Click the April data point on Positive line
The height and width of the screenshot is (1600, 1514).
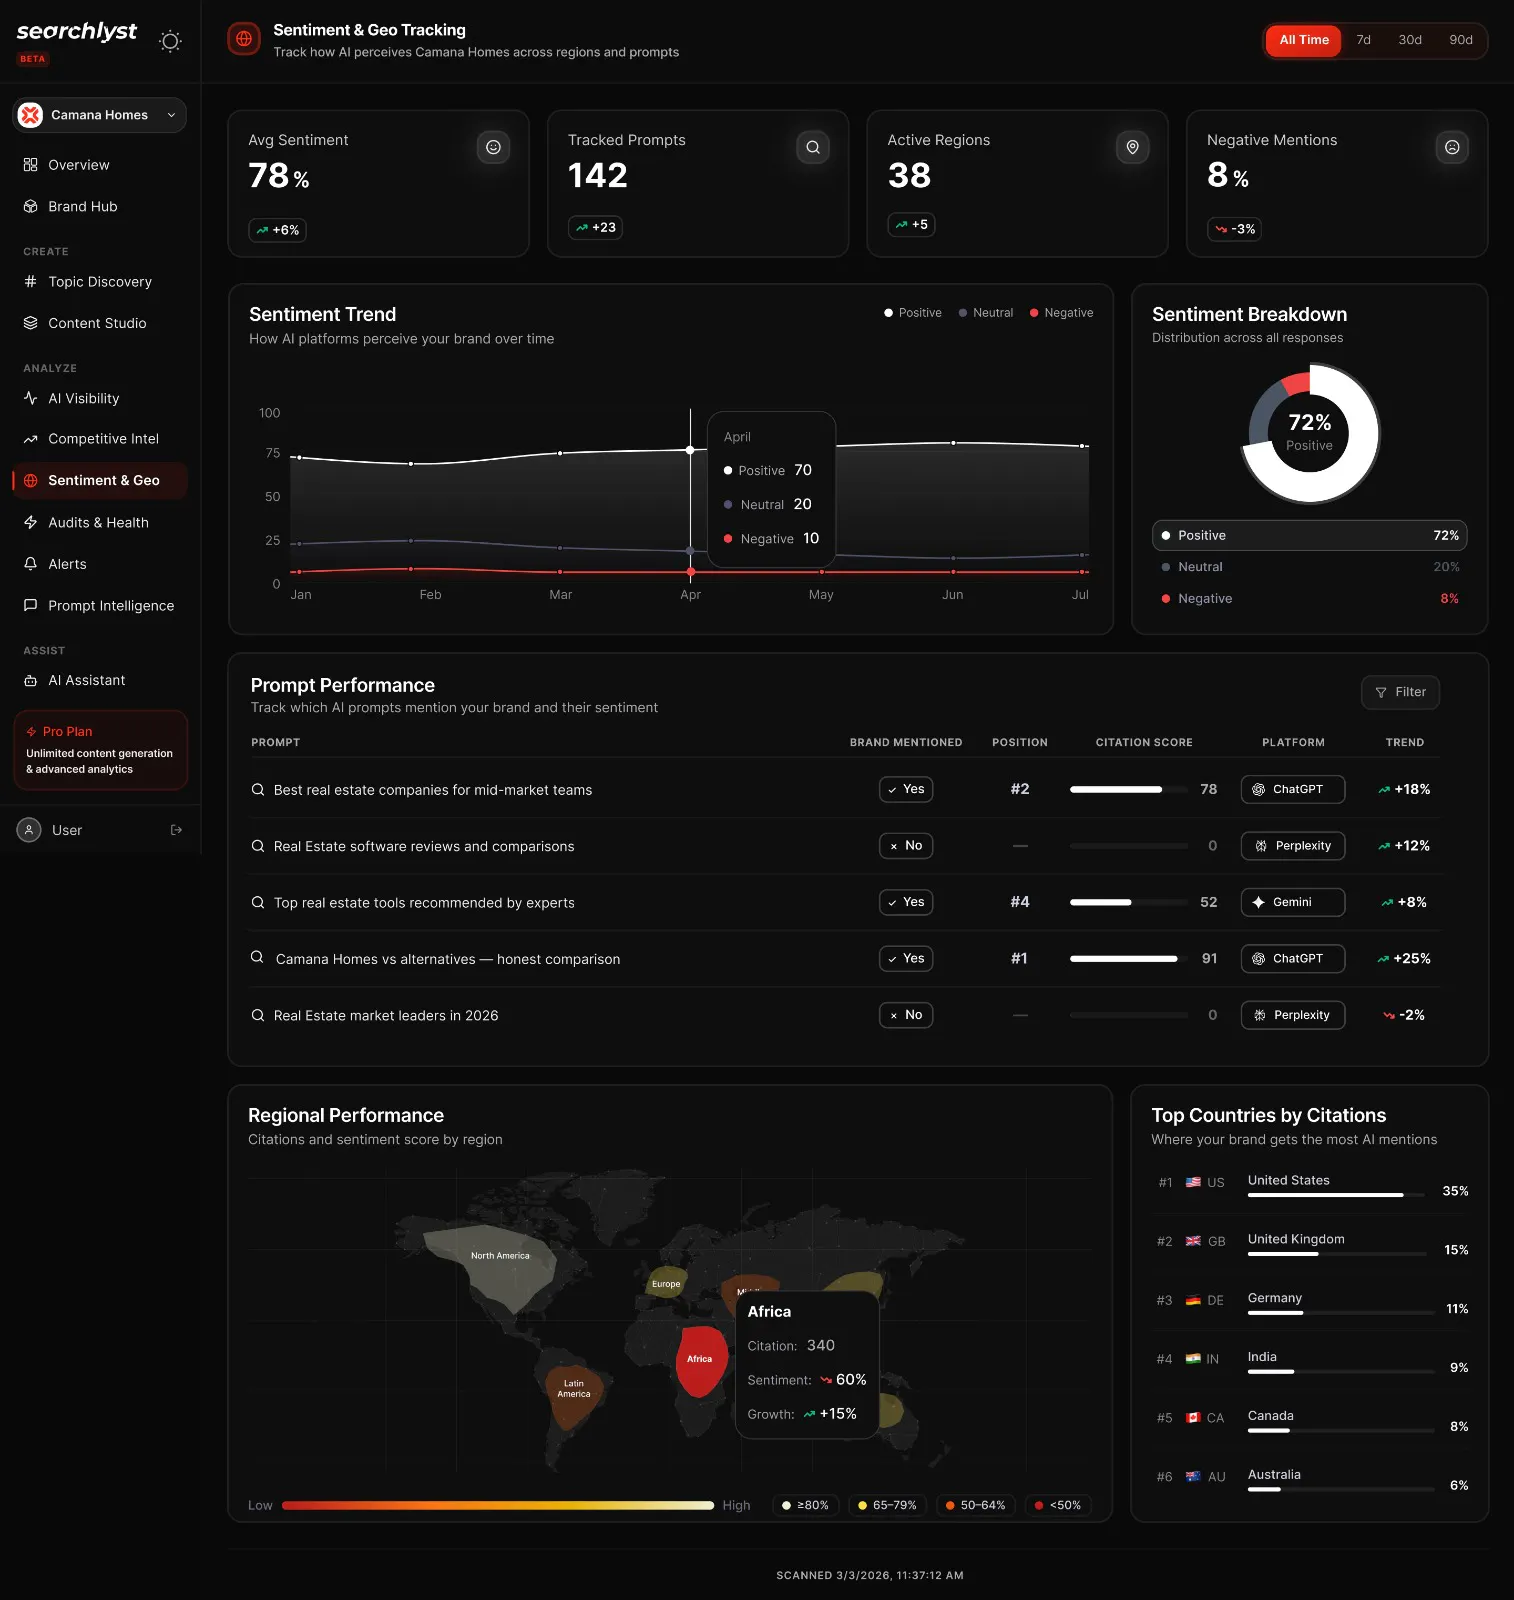pyautogui.click(x=690, y=450)
